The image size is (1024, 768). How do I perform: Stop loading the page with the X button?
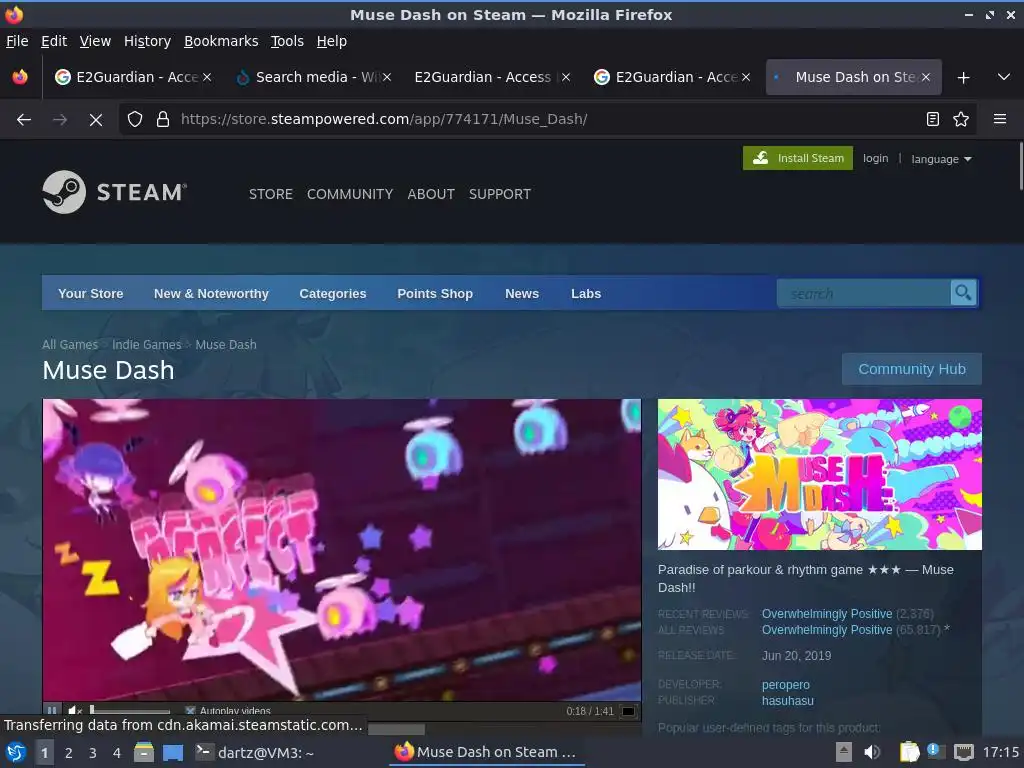(x=95, y=120)
